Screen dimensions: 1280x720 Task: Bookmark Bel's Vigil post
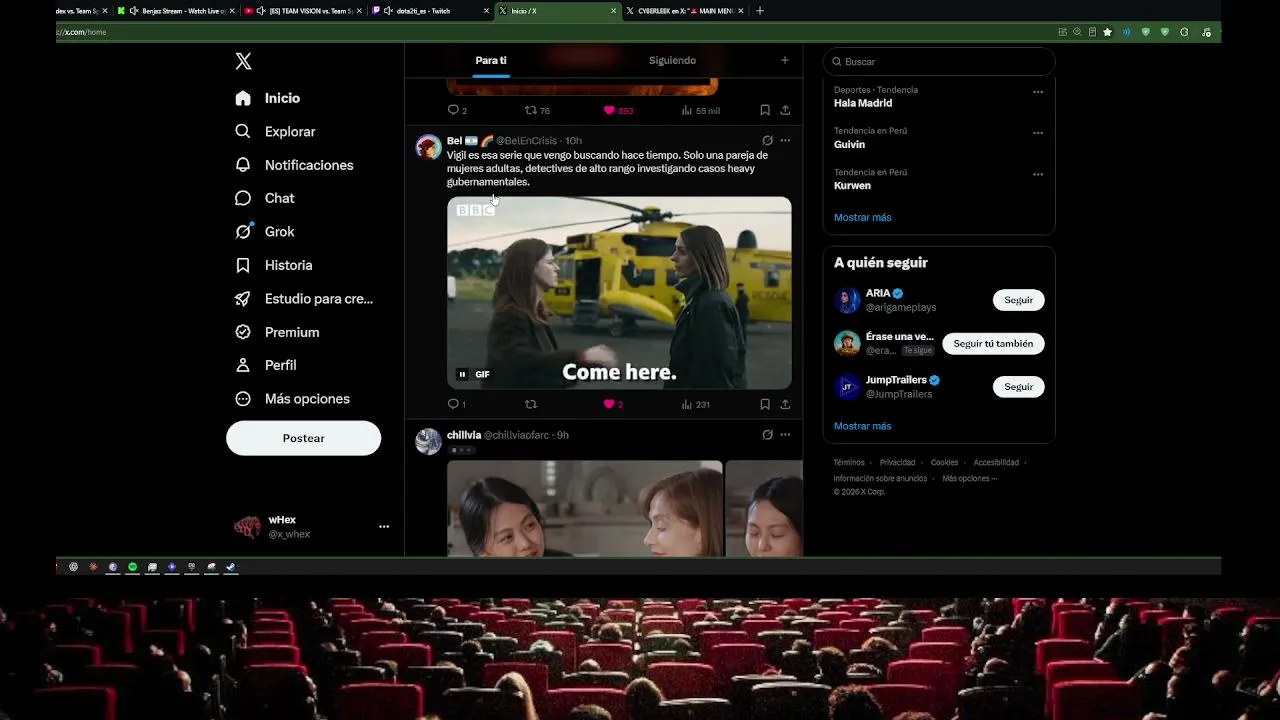tap(765, 404)
